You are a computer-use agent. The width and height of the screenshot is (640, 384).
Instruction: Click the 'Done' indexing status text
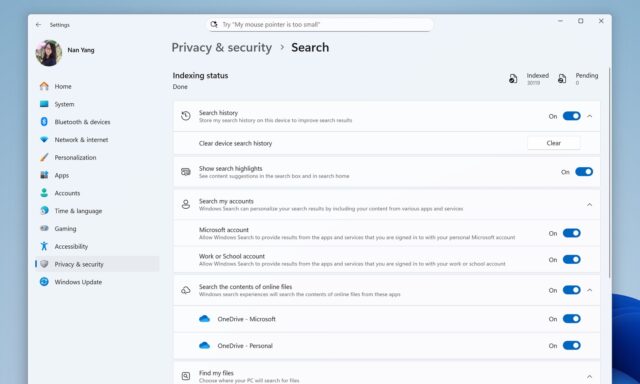coord(180,87)
